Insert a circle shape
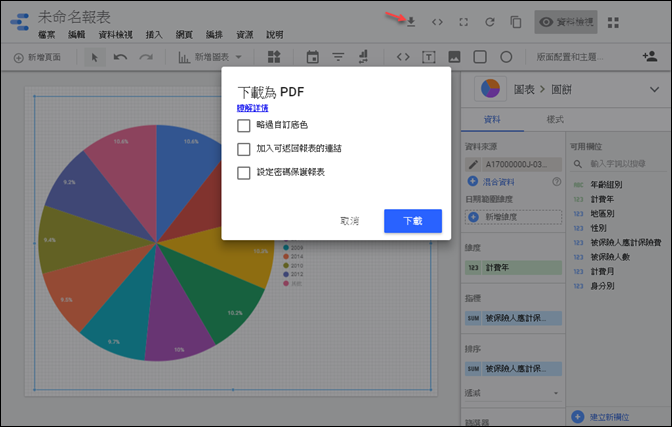Viewport: 672px width, 427px height. pos(506,57)
